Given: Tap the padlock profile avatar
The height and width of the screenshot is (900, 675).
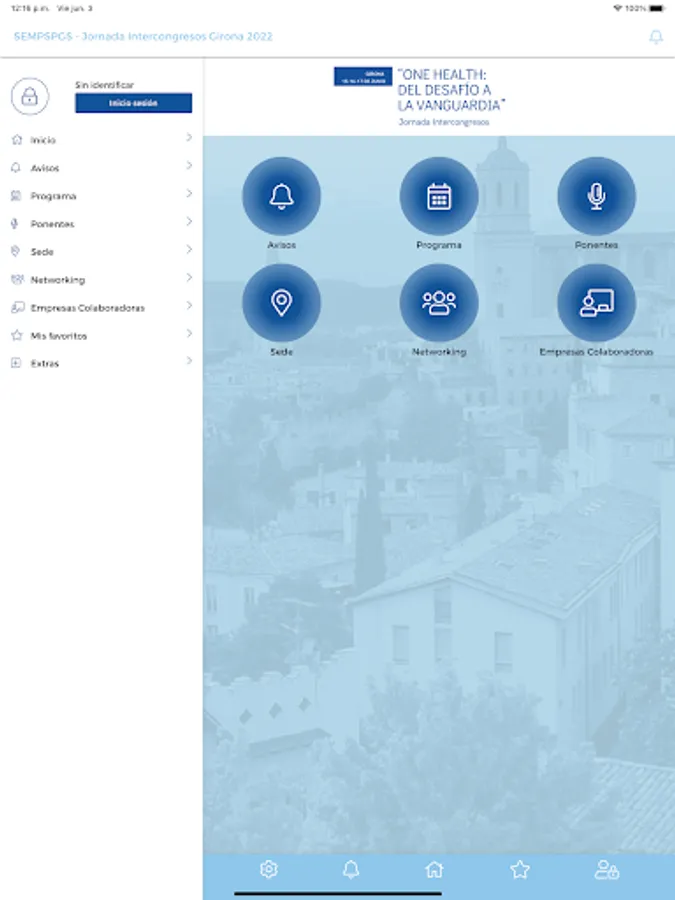Looking at the screenshot, I should pos(30,96).
